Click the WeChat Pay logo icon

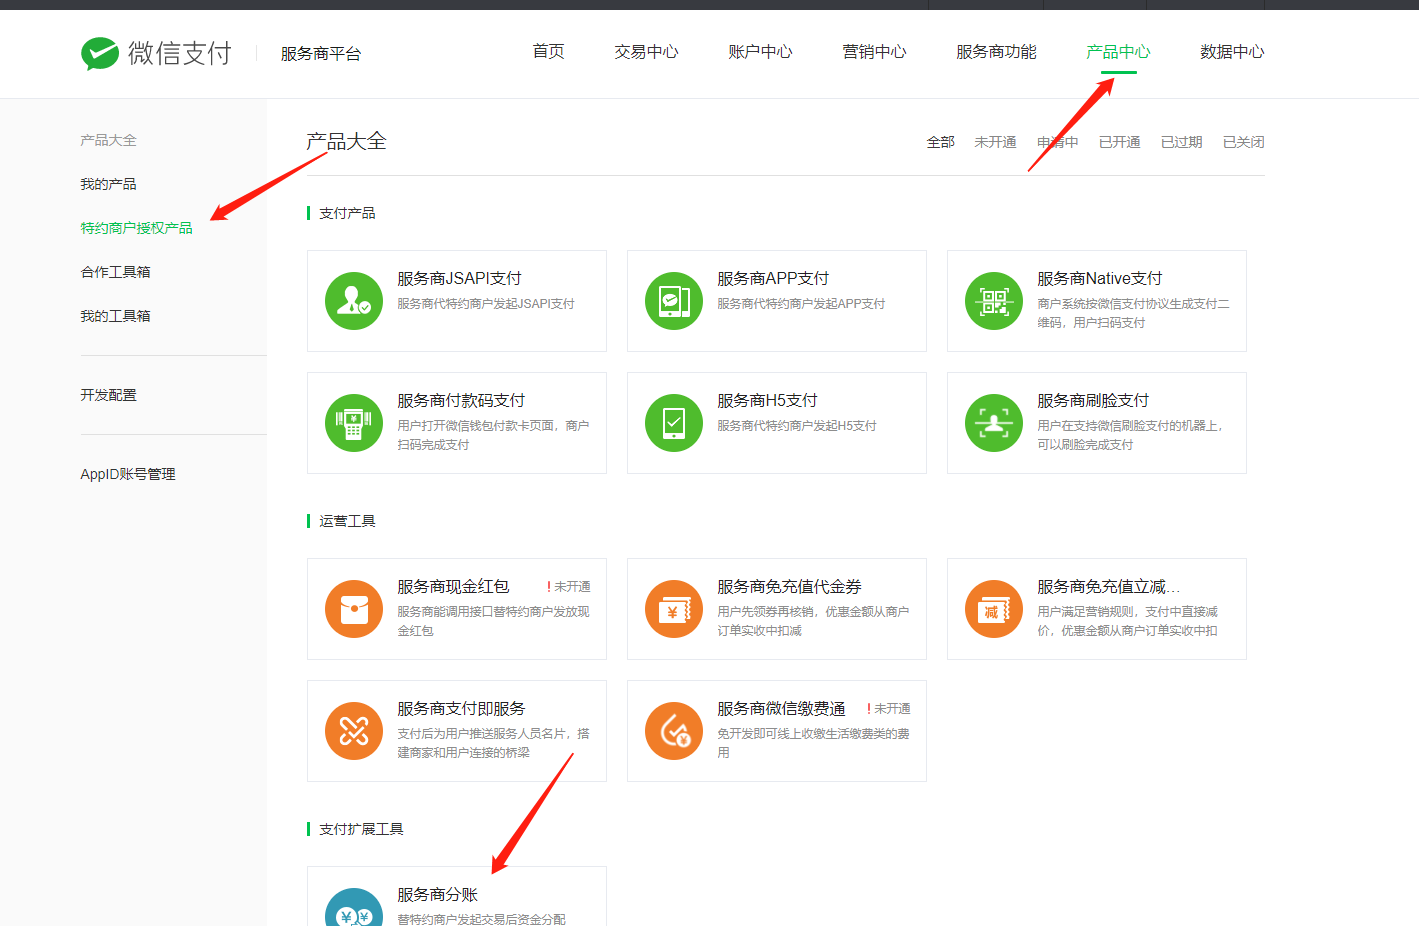(x=100, y=53)
